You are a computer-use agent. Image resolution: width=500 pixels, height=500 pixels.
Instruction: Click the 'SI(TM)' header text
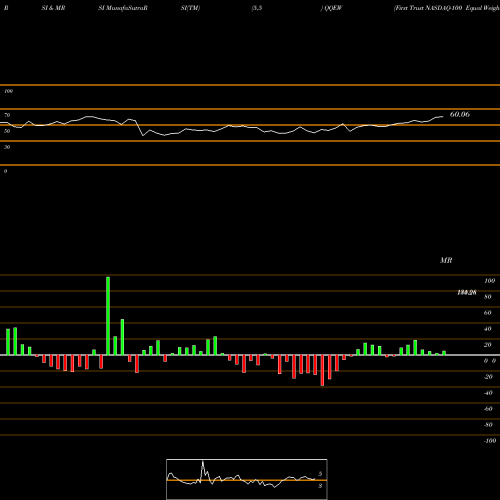tap(190, 8)
